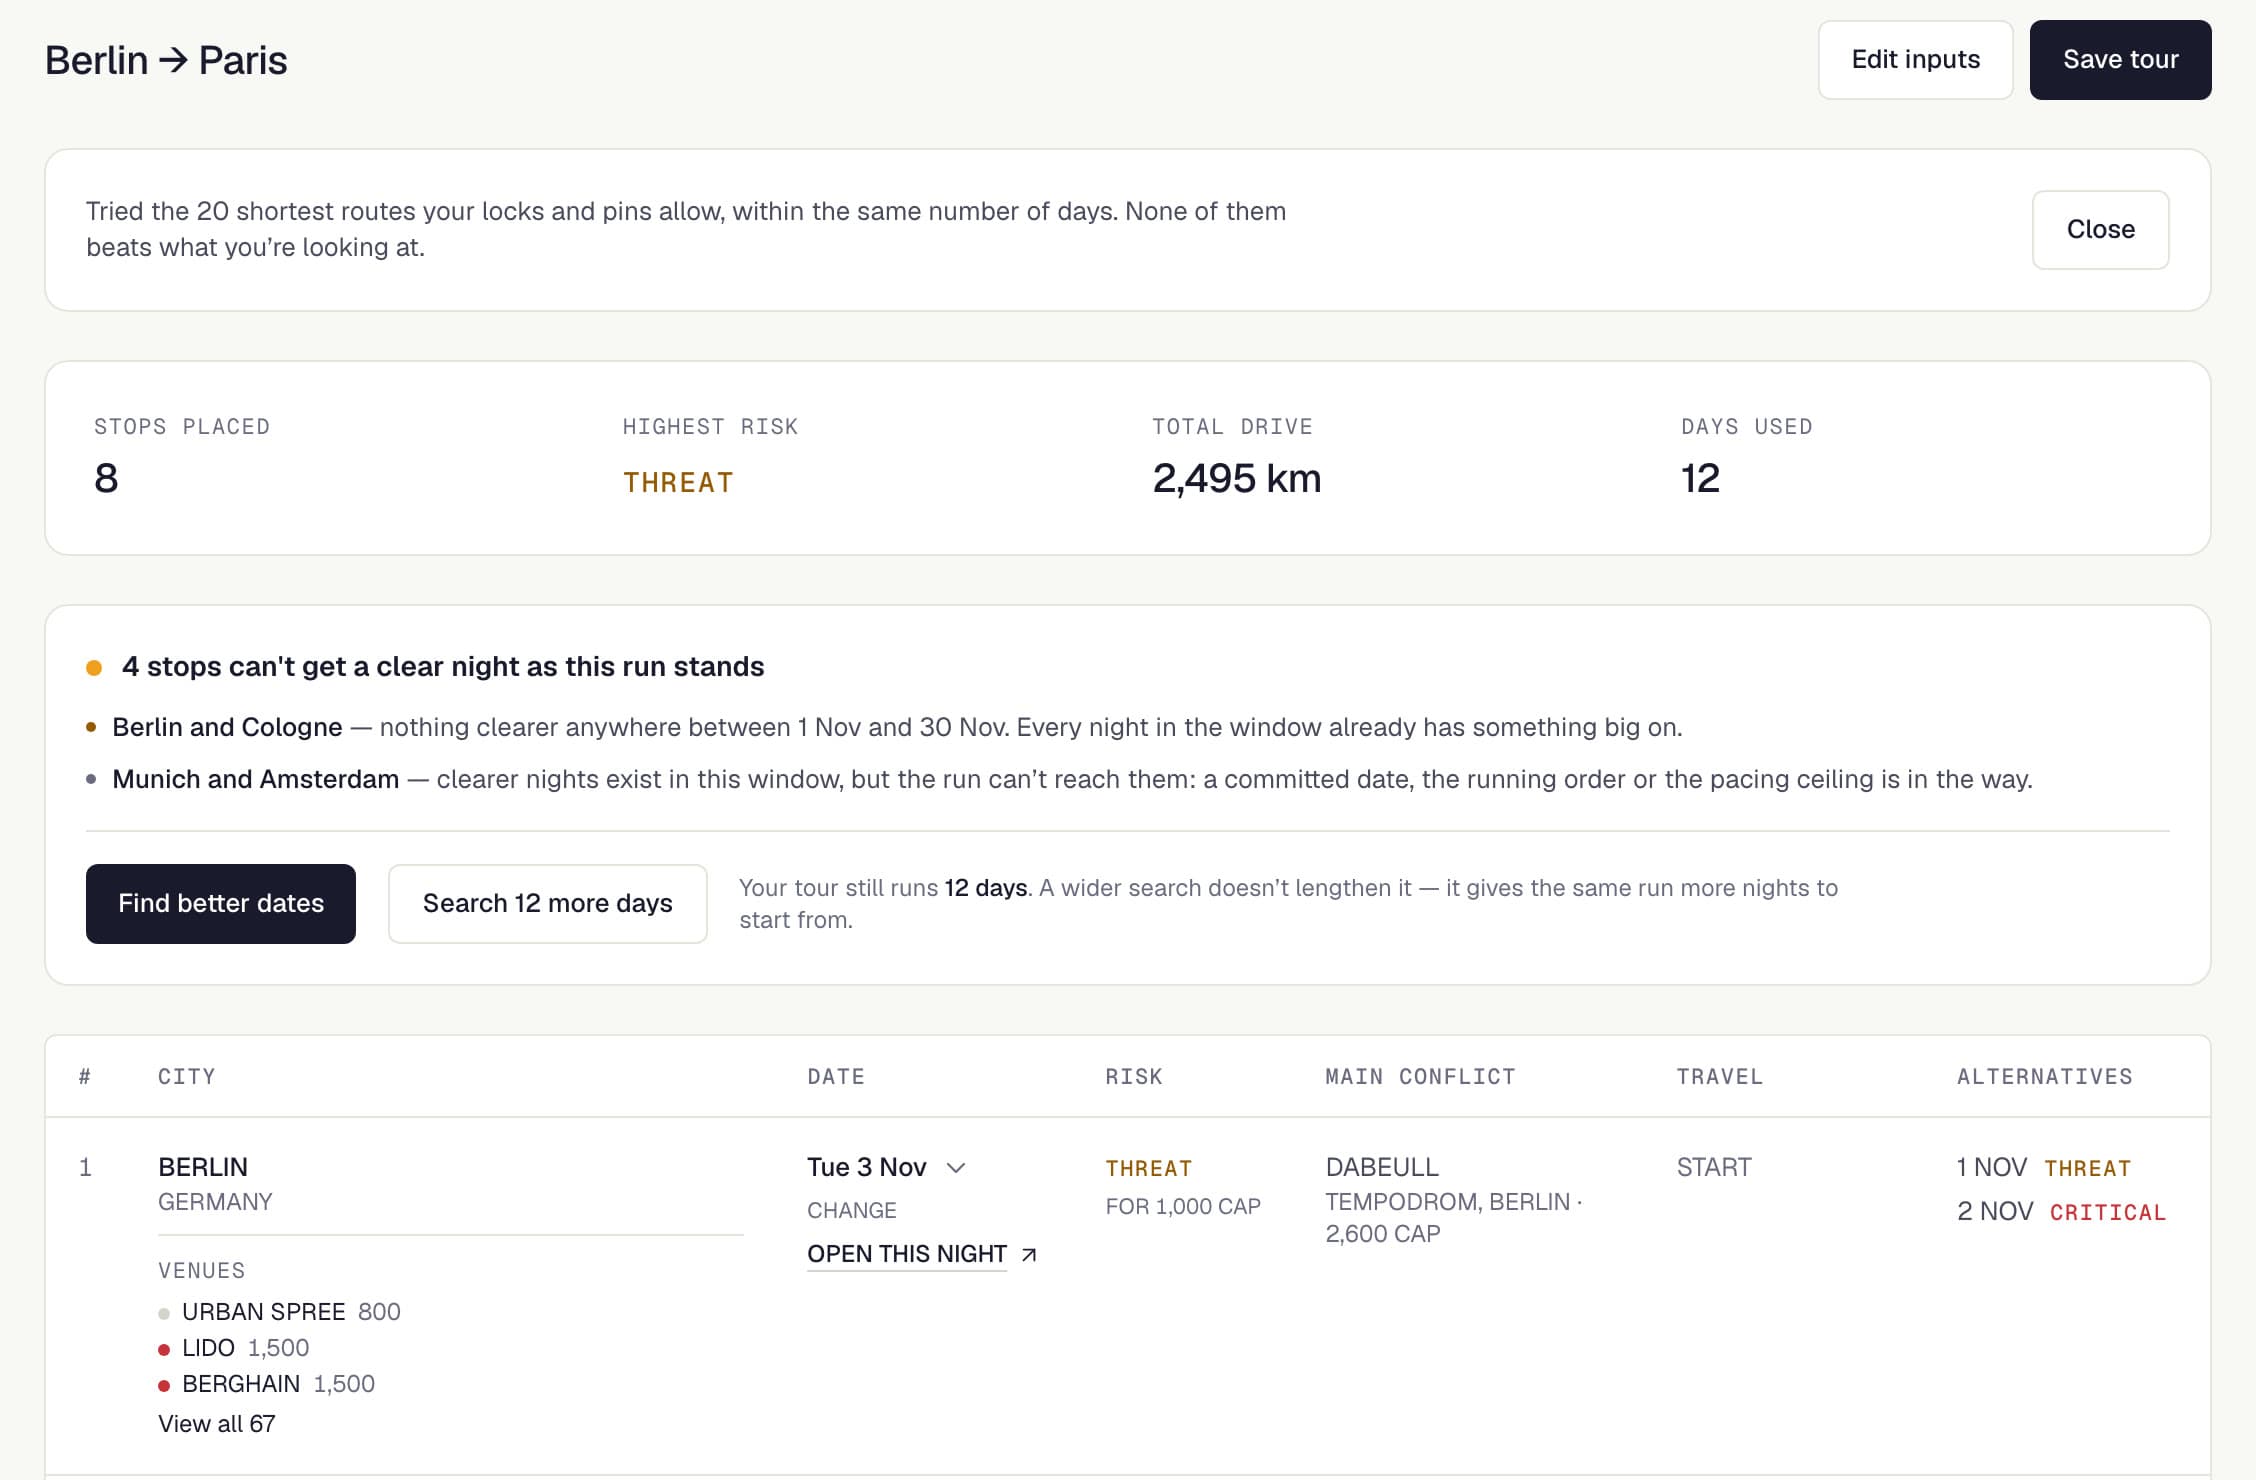
Task: Click the grey status dot beside Urban Spree
Action: pos(164,1314)
